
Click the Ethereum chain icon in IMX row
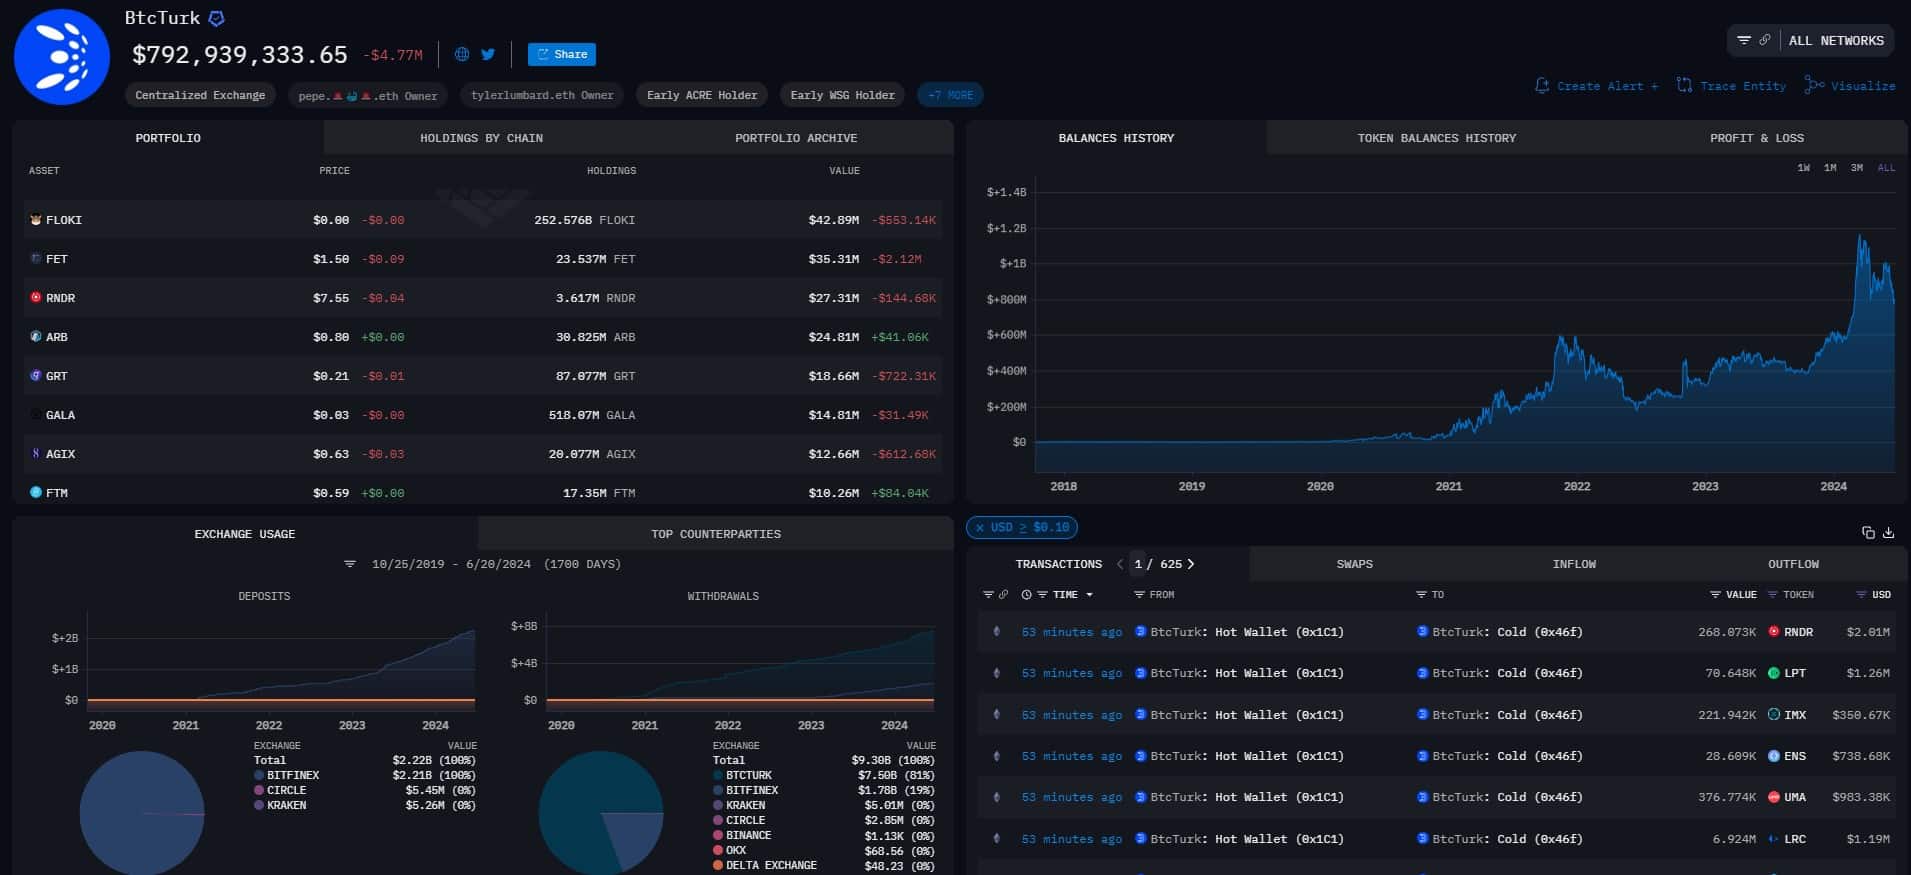pyautogui.click(x=996, y=715)
